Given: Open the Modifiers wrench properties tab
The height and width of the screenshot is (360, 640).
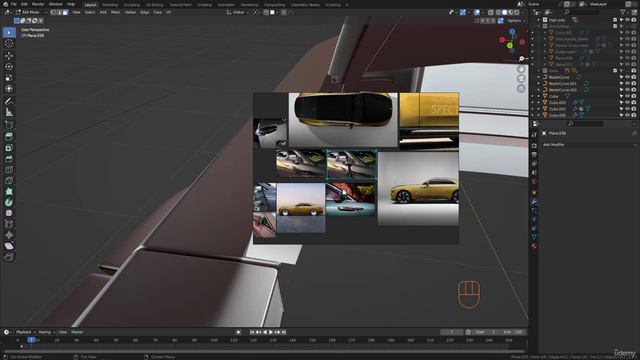Looking at the screenshot, I should pyautogui.click(x=534, y=202).
